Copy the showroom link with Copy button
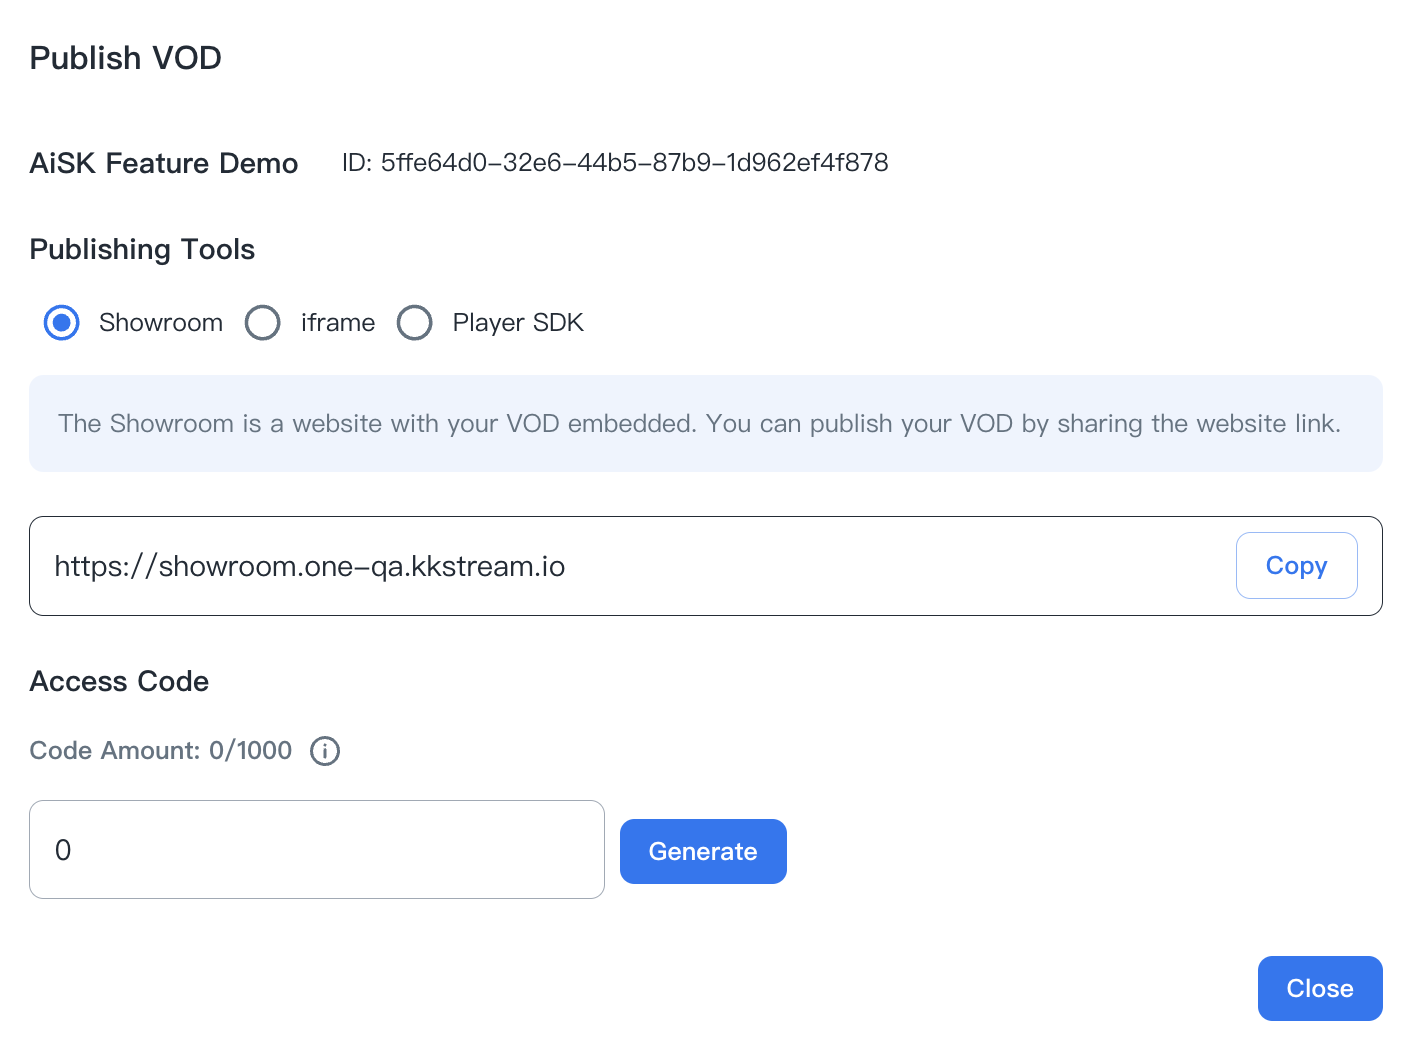Image resolution: width=1406 pixels, height=1048 pixels. [1296, 566]
